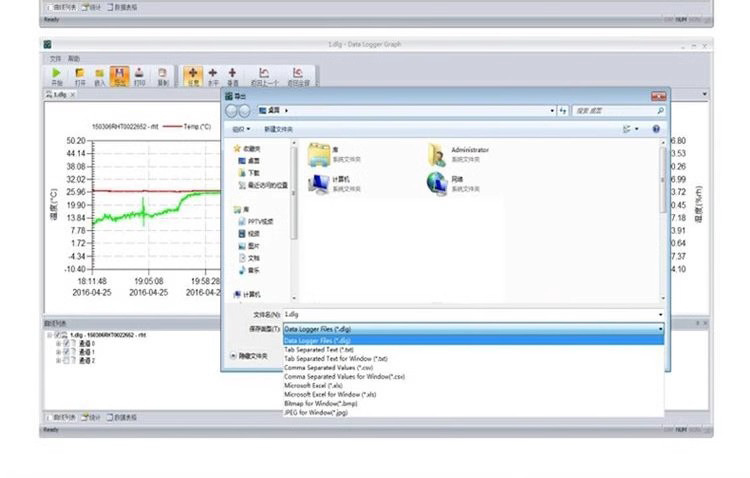Switch to Statistics (统计) tab in the lower window
Image resolution: width=750 pixels, height=478 pixels.
(91, 417)
